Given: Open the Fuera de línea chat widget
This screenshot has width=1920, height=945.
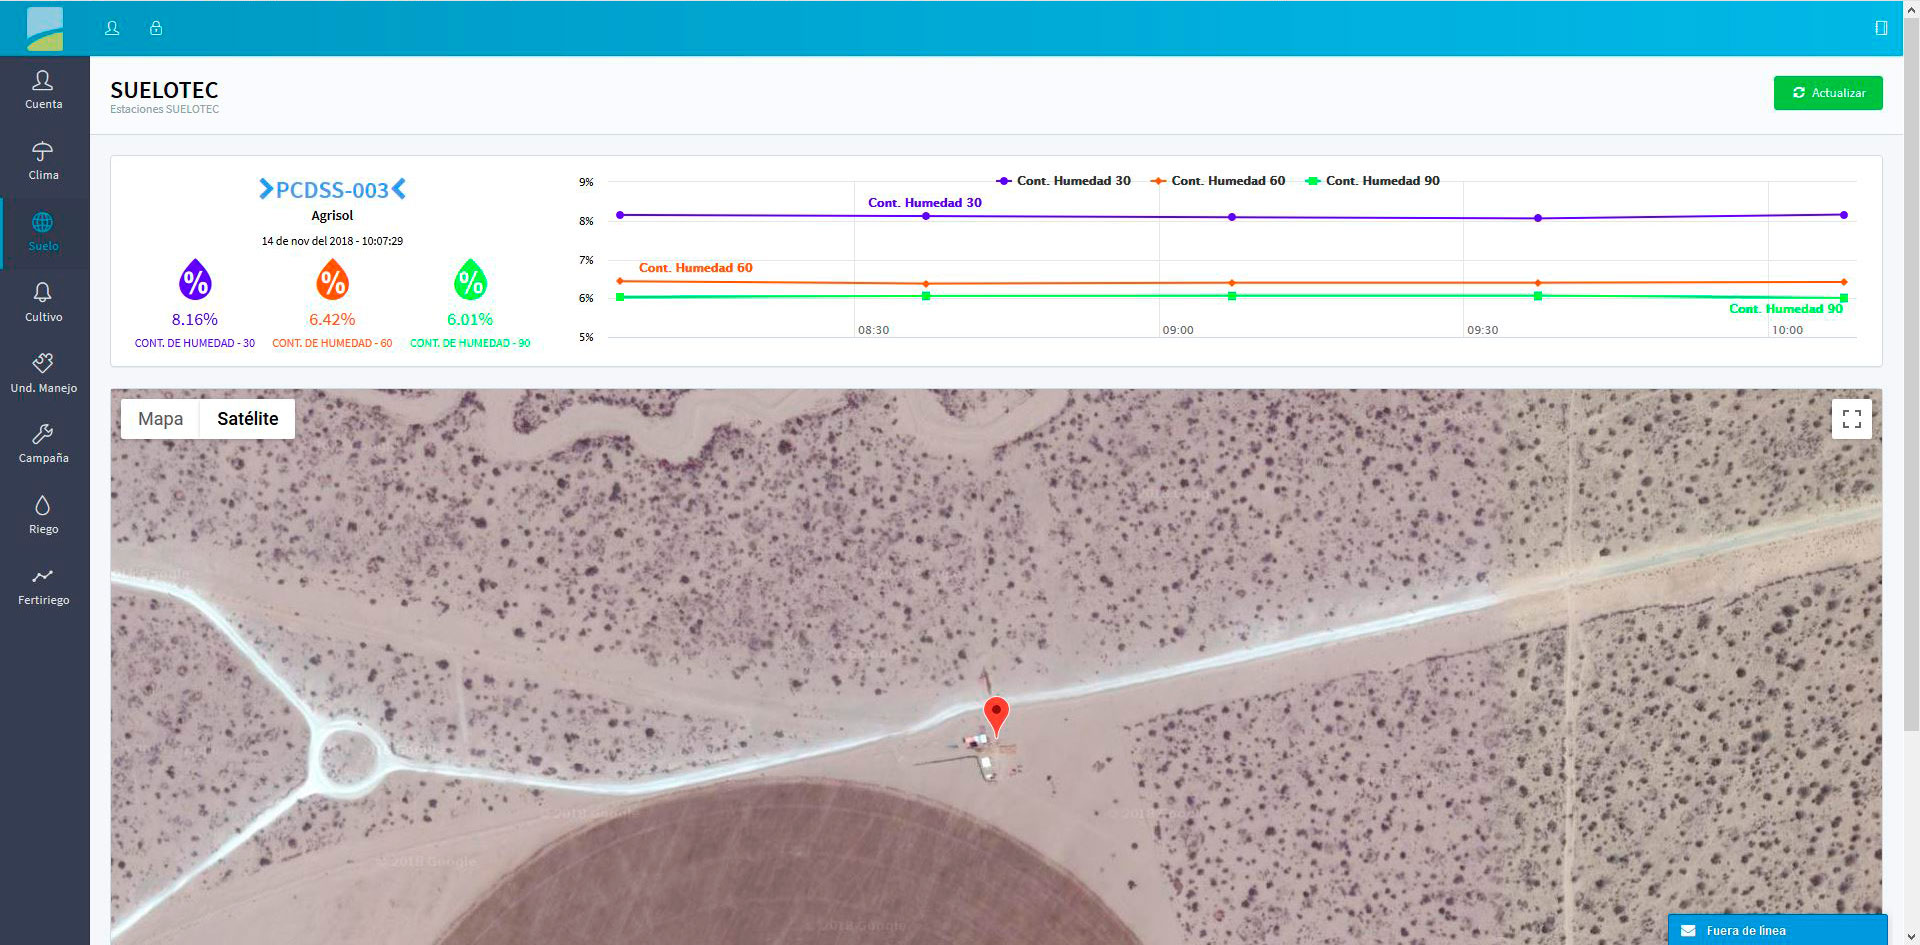Looking at the screenshot, I should (1777, 930).
